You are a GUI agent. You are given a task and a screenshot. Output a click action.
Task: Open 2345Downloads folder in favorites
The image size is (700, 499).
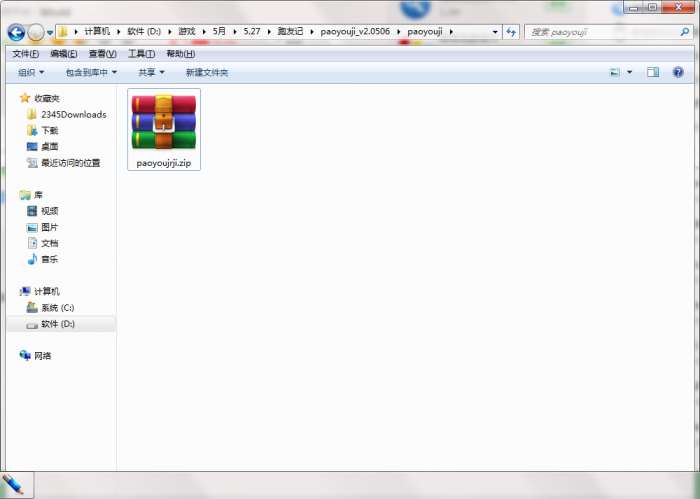pyautogui.click(x=67, y=115)
